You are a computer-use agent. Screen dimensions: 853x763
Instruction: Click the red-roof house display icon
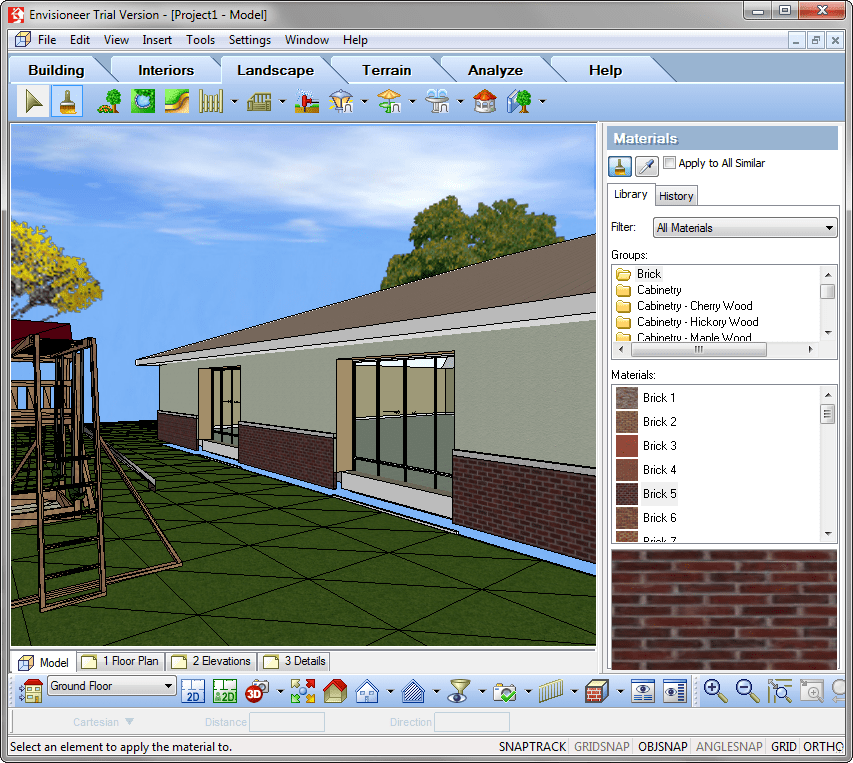coord(335,691)
